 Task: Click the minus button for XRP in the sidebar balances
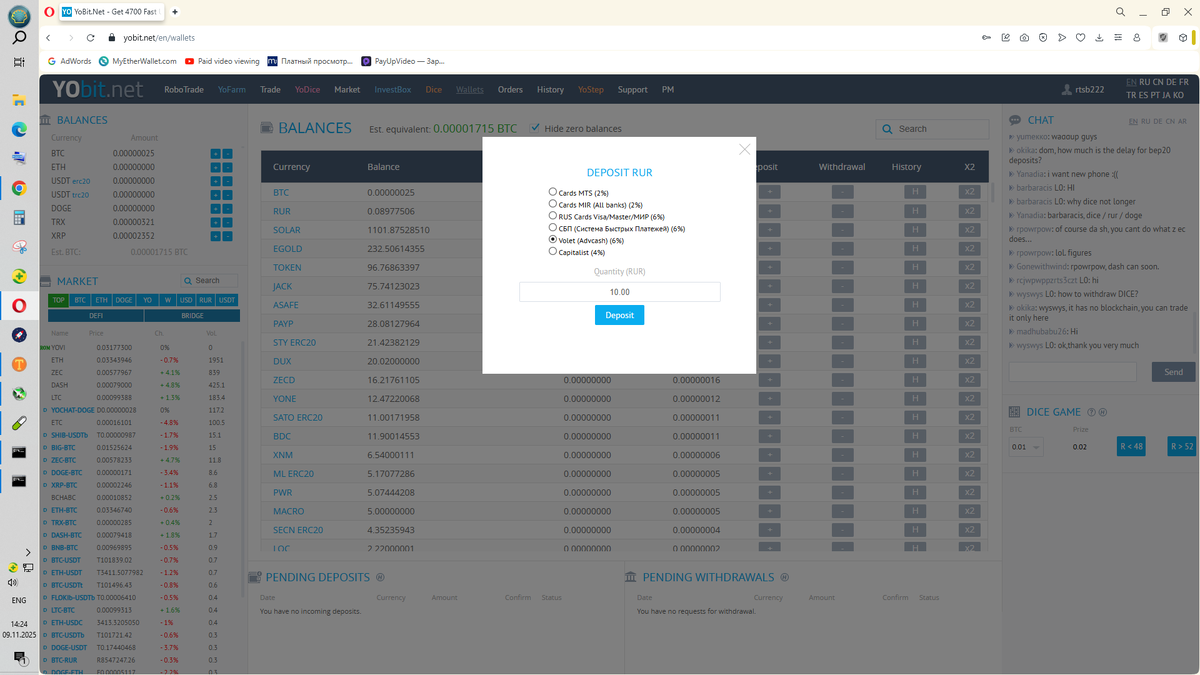227,236
